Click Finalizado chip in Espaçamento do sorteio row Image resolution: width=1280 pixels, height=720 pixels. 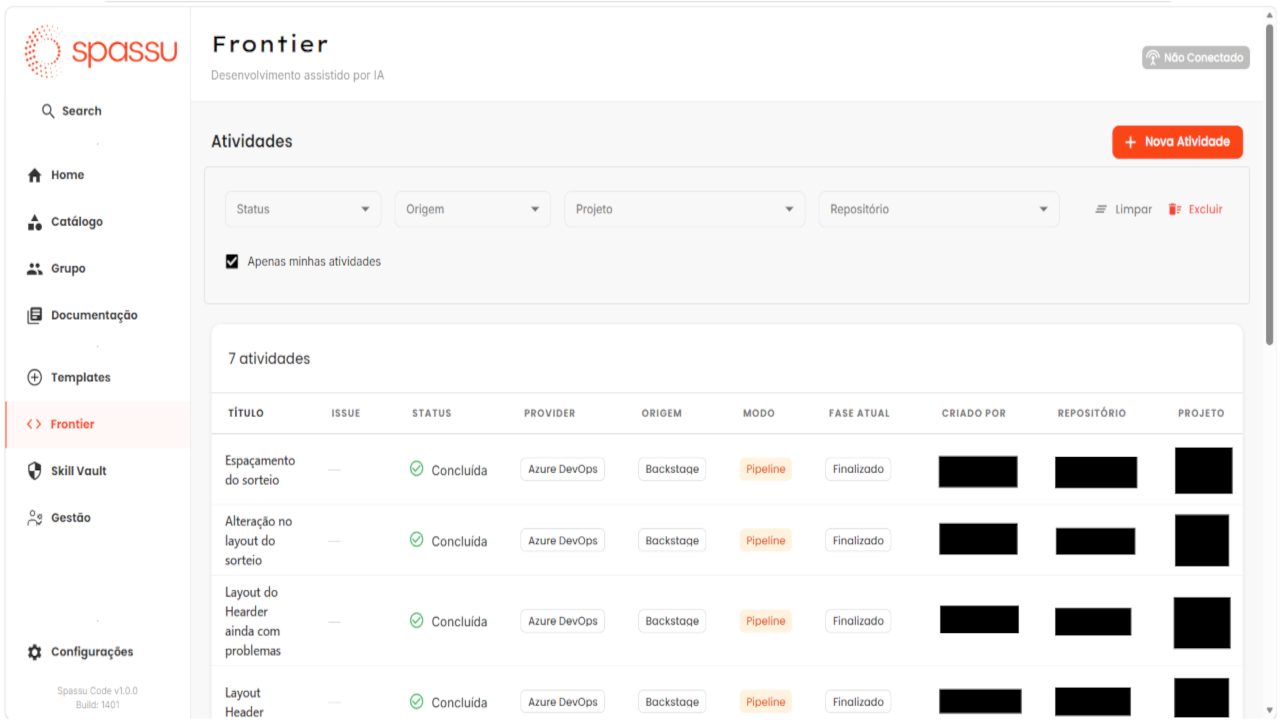click(x=858, y=469)
